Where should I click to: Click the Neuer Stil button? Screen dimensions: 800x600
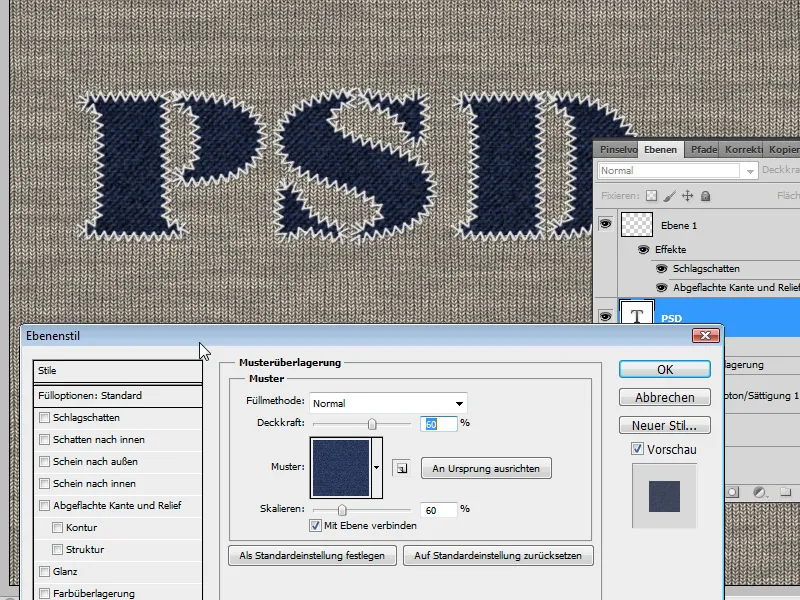(663, 424)
